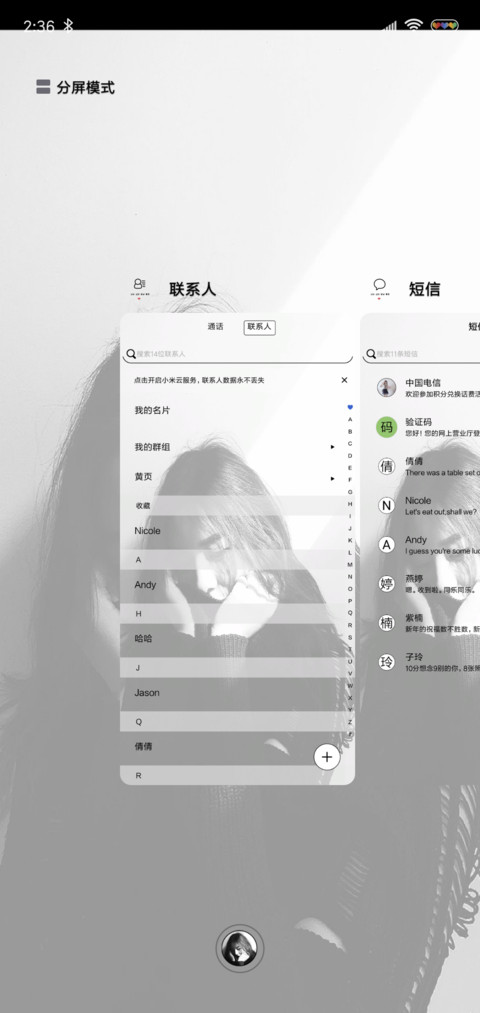The width and height of the screenshot is (480, 1013).
Task: Jump to letter H in alphabet index
Action: point(350,504)
